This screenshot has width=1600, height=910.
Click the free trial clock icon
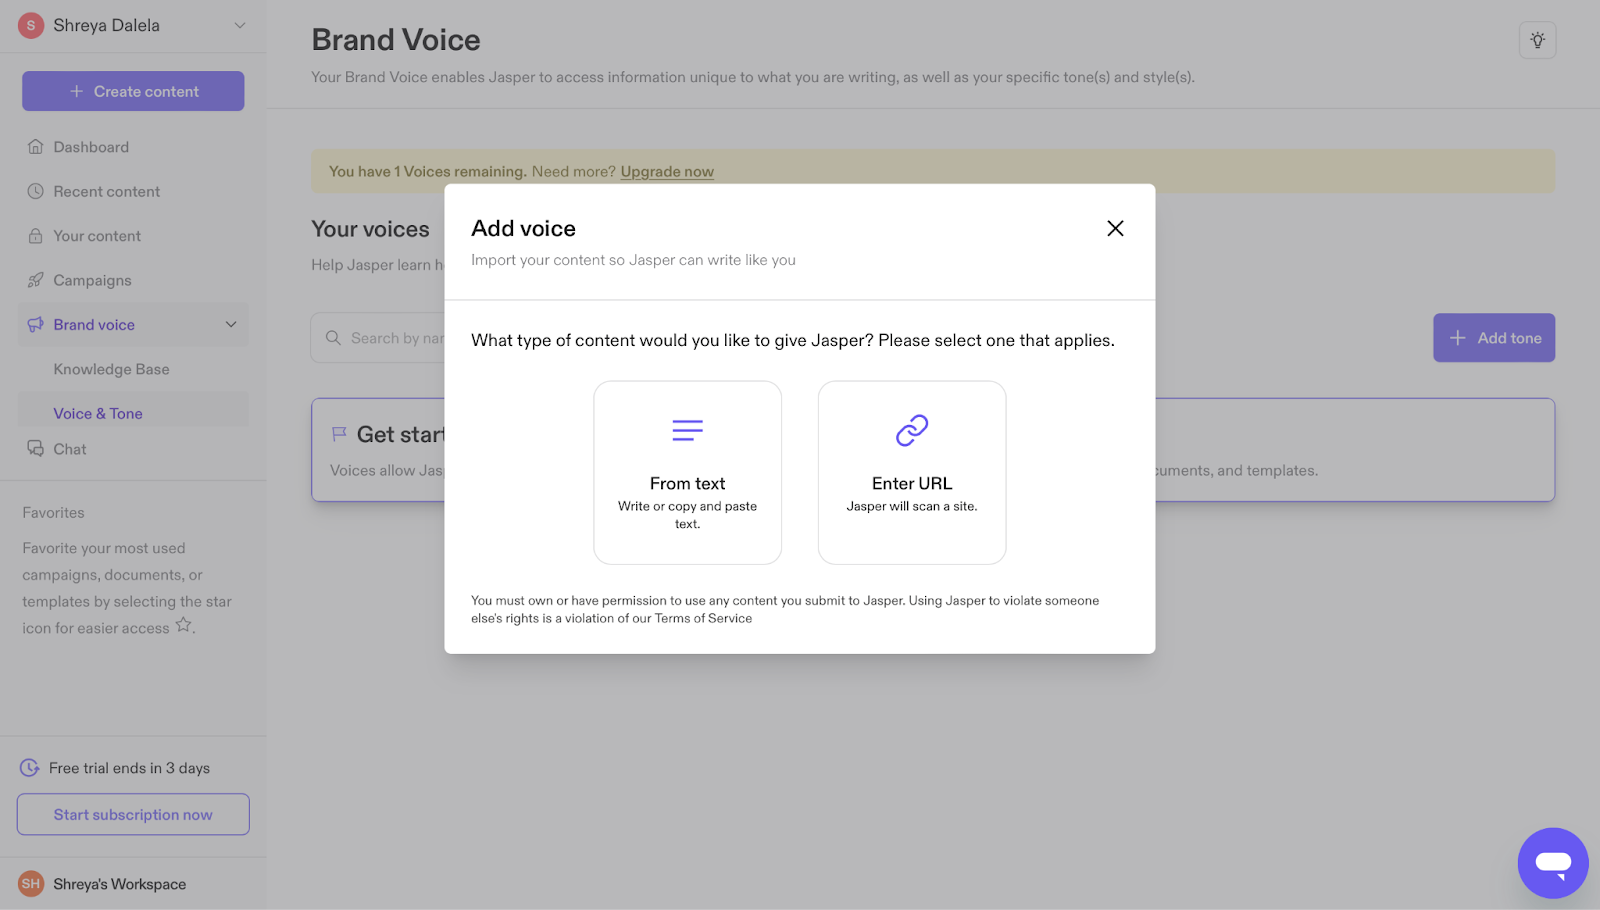[x=30, y=768]
